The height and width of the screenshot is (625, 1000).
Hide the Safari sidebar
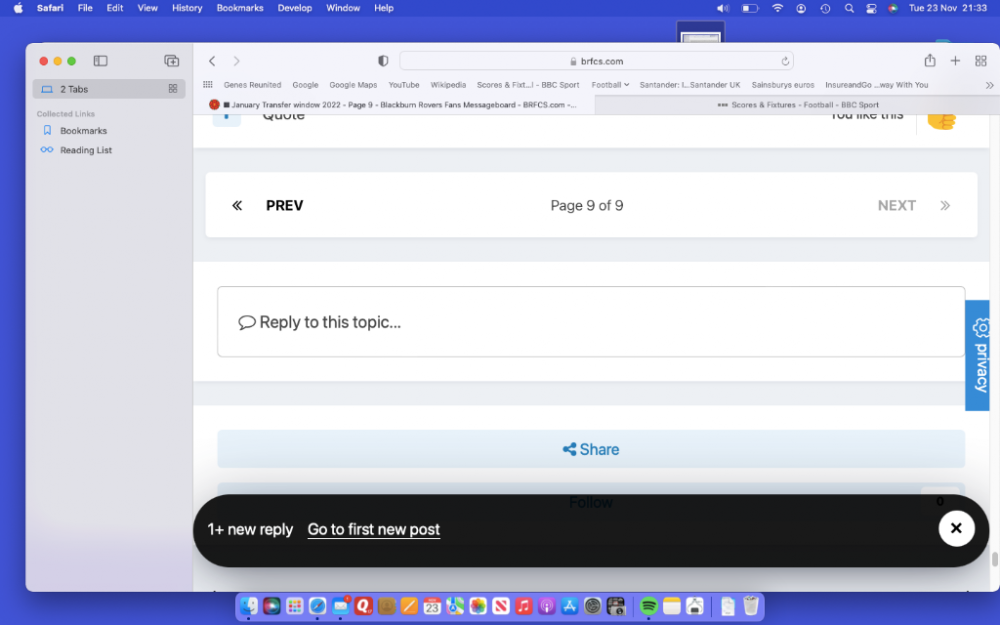100,61
